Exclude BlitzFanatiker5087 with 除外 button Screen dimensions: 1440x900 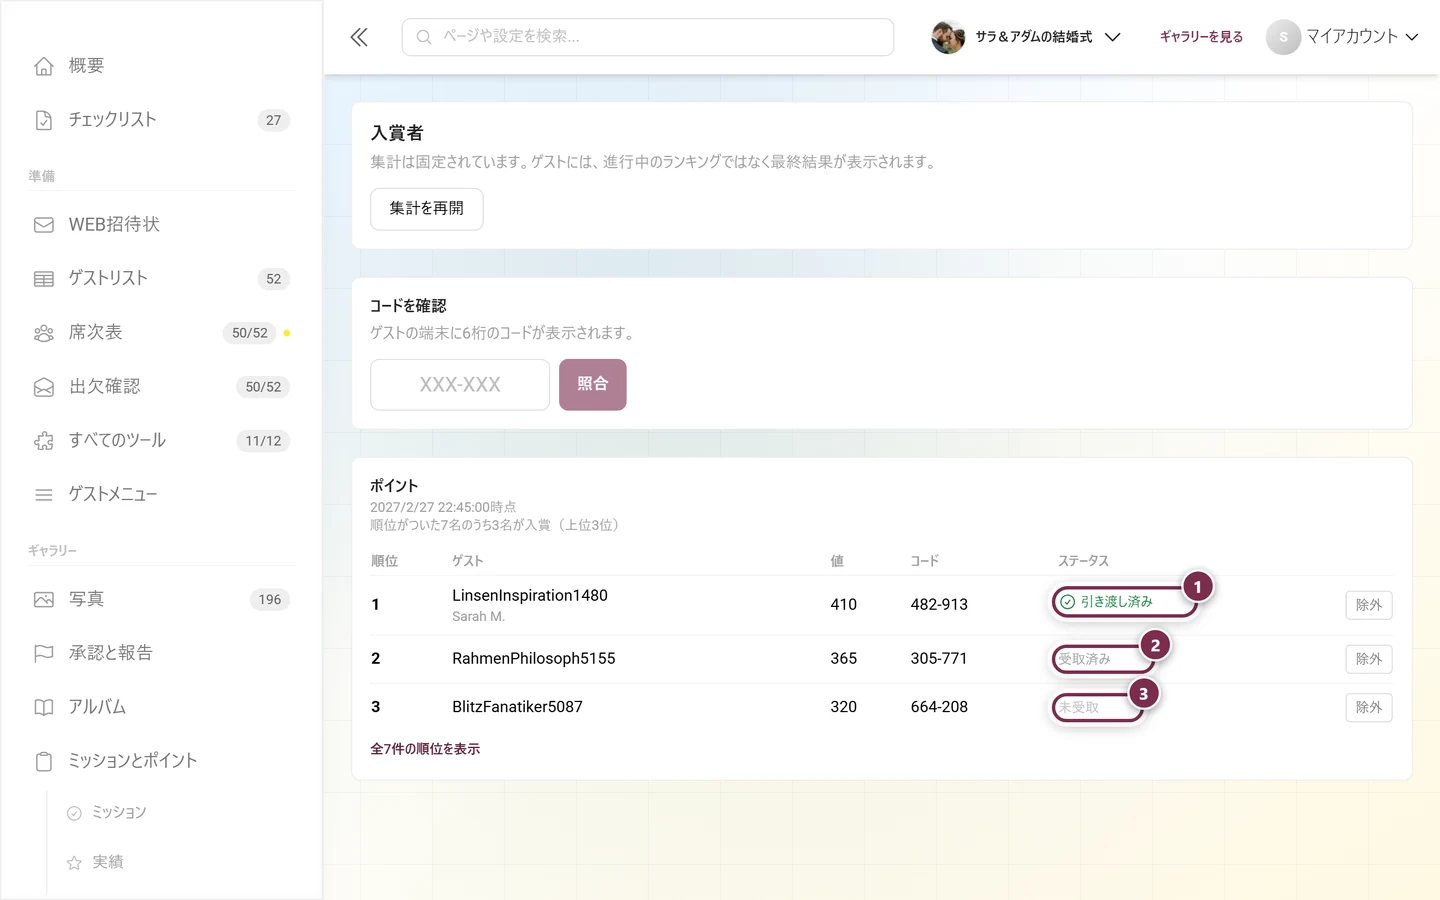(x=1369, y=707)
